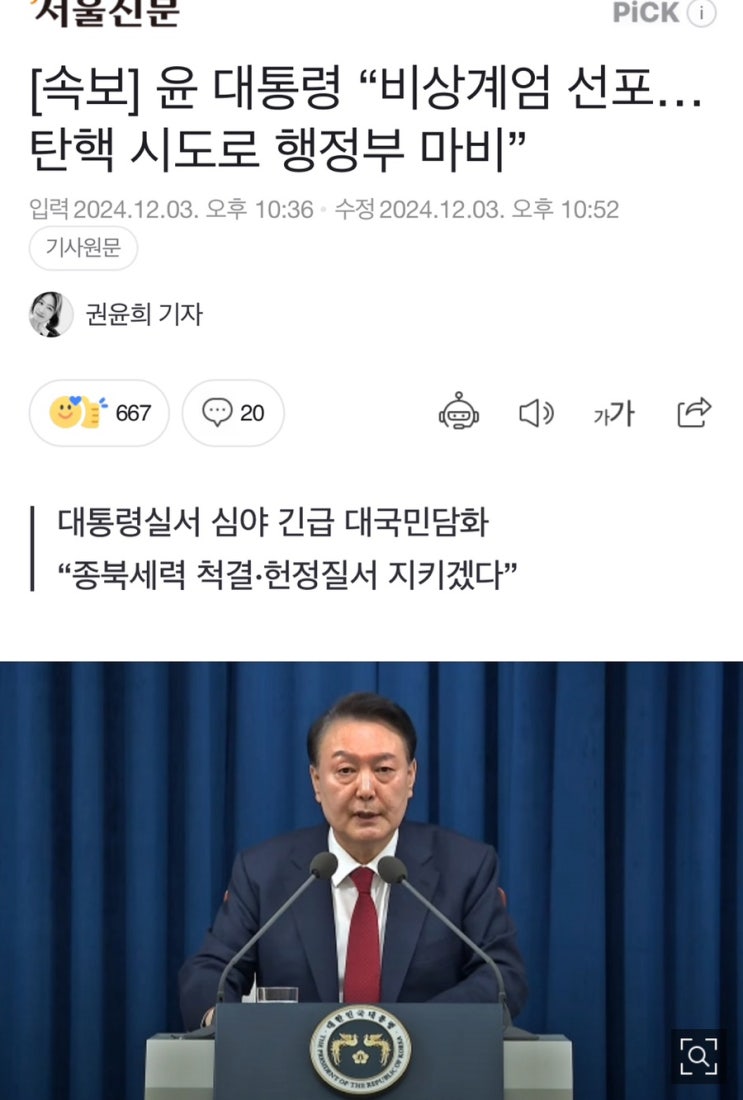Tap the 대통령실서 심야 긴급 subheading
The width and height of the screenshot is (743, 1100).
pyautogui.click(x=272, y=523)
